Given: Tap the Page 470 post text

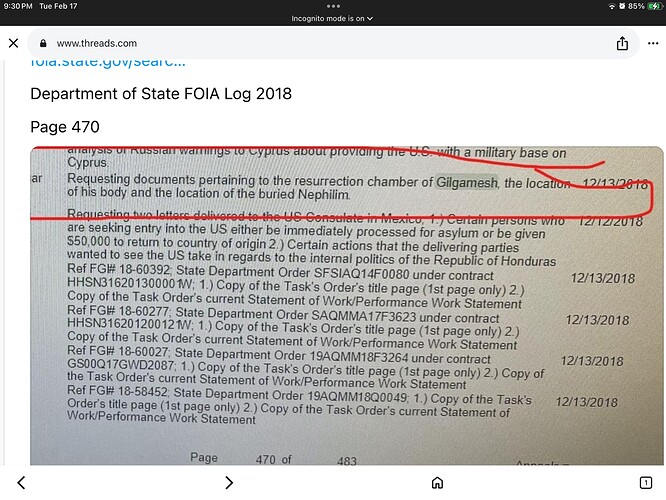Looking at the screenshot, I should [65, 127].
